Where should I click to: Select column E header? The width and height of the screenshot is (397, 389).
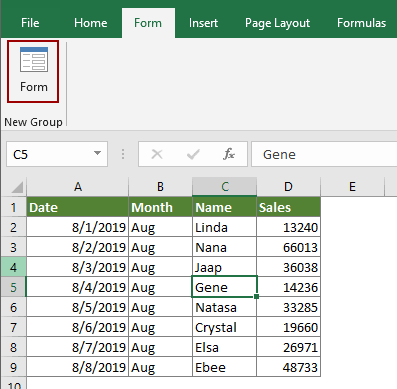click(352, 186)
